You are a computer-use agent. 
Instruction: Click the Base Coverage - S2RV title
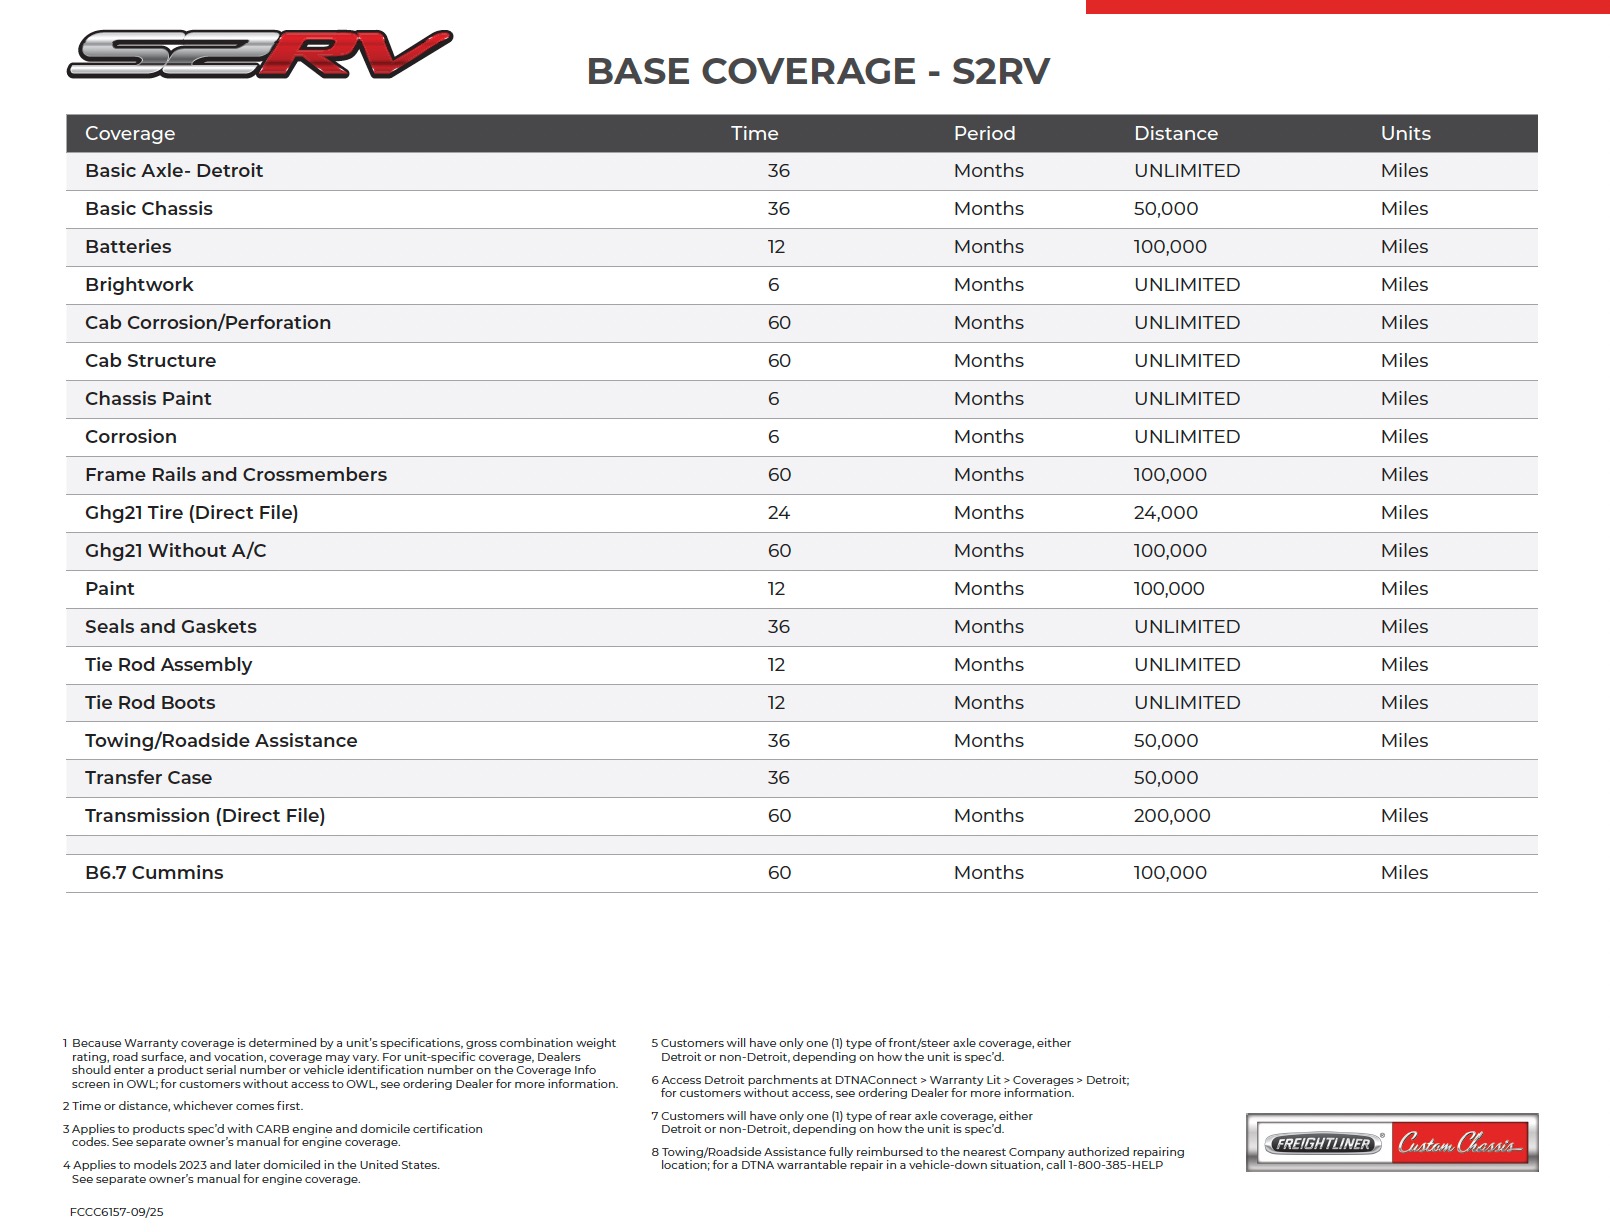point(817,71)
